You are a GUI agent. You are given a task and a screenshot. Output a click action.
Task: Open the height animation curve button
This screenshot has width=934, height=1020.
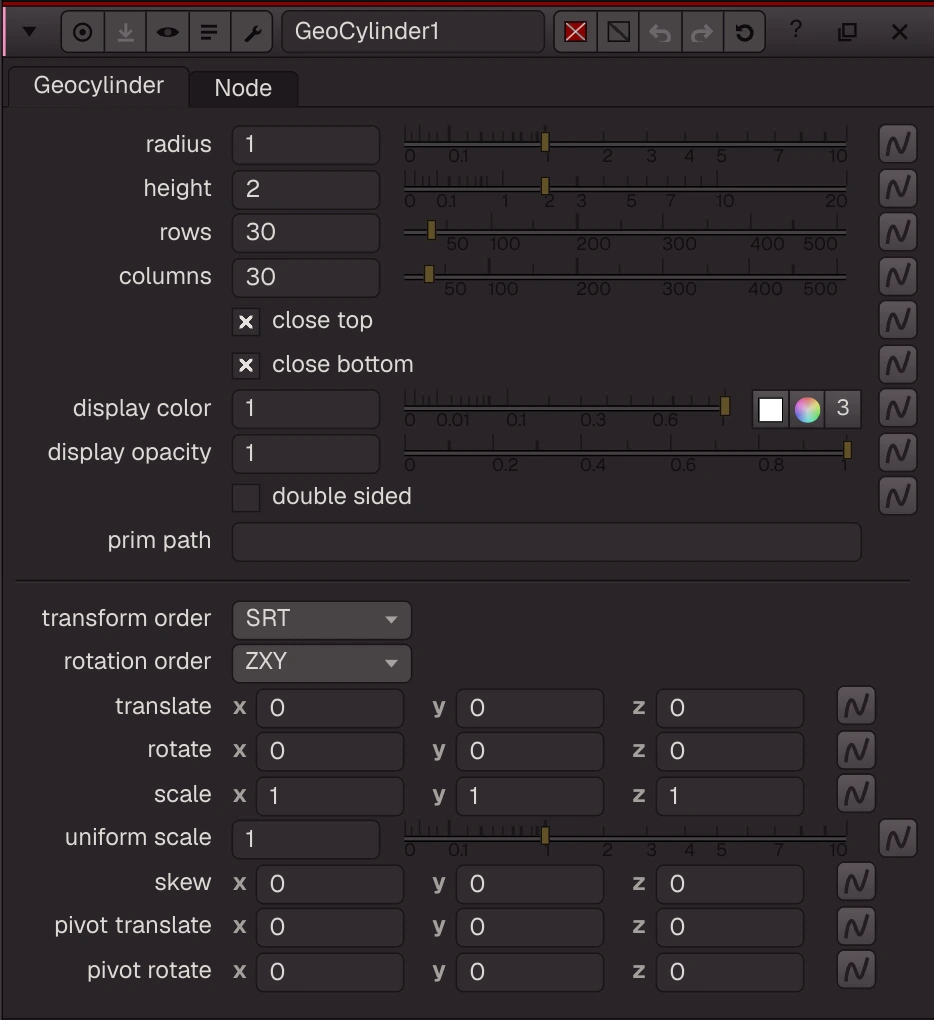[898, 188]
